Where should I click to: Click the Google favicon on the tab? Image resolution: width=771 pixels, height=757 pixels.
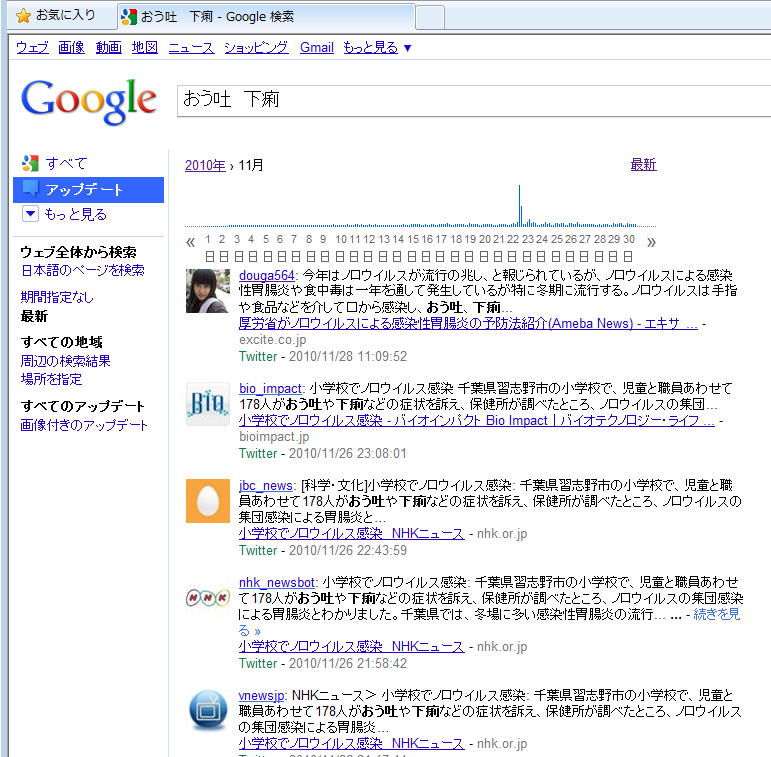point(129,17)
